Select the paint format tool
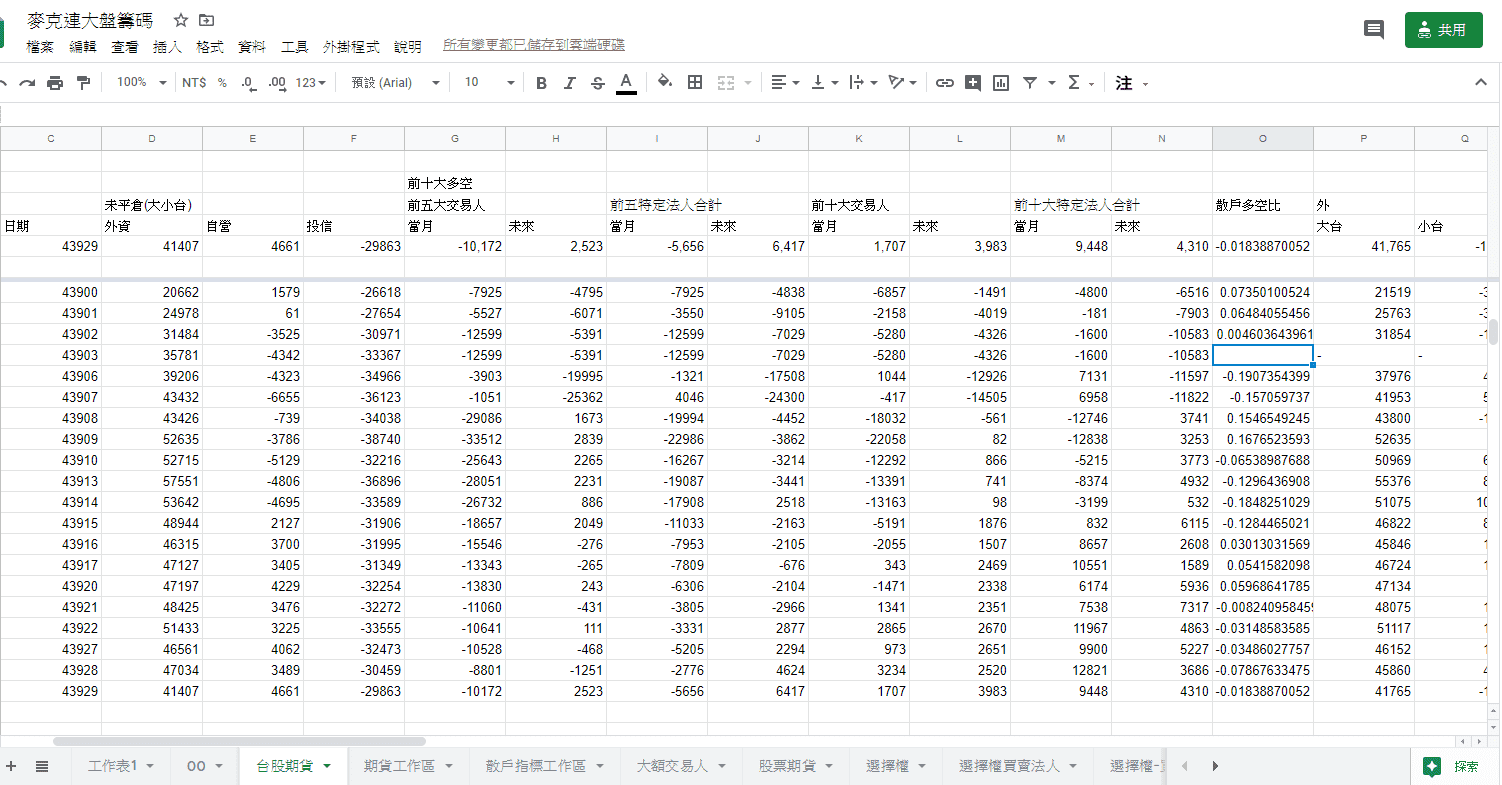Viewport: 1502px width, 785px height. coord(83,83)
